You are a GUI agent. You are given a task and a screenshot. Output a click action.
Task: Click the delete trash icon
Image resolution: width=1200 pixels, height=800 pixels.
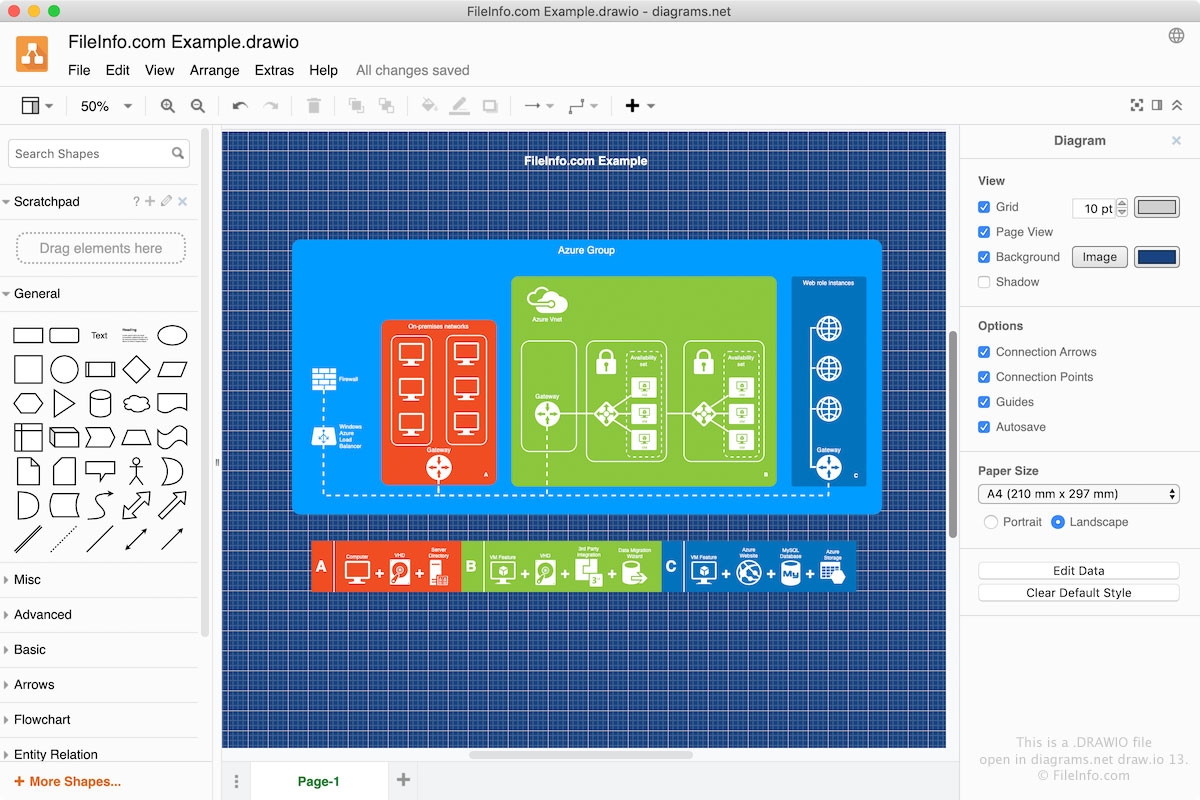pos(314,106)
